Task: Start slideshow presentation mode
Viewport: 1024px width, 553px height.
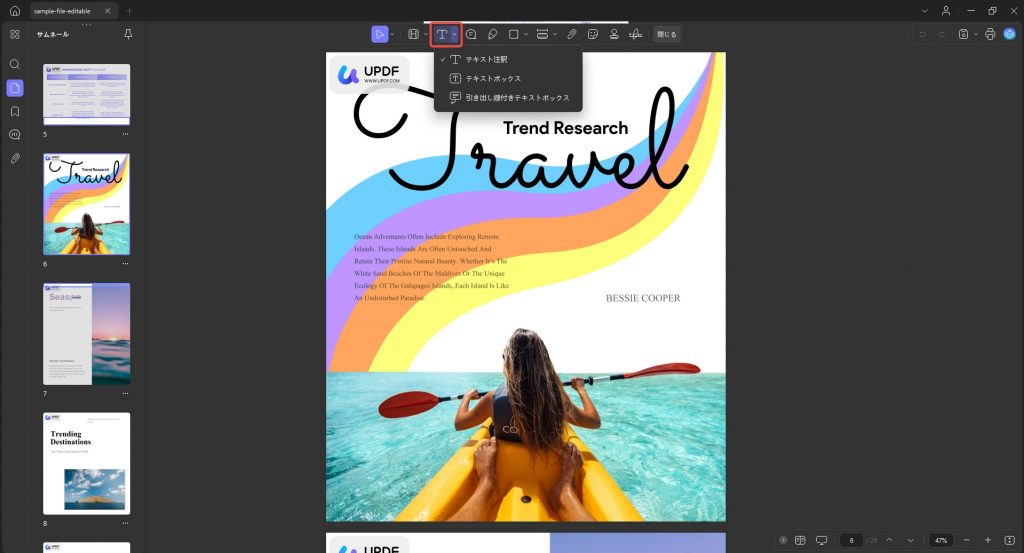Action: (822, 540)
